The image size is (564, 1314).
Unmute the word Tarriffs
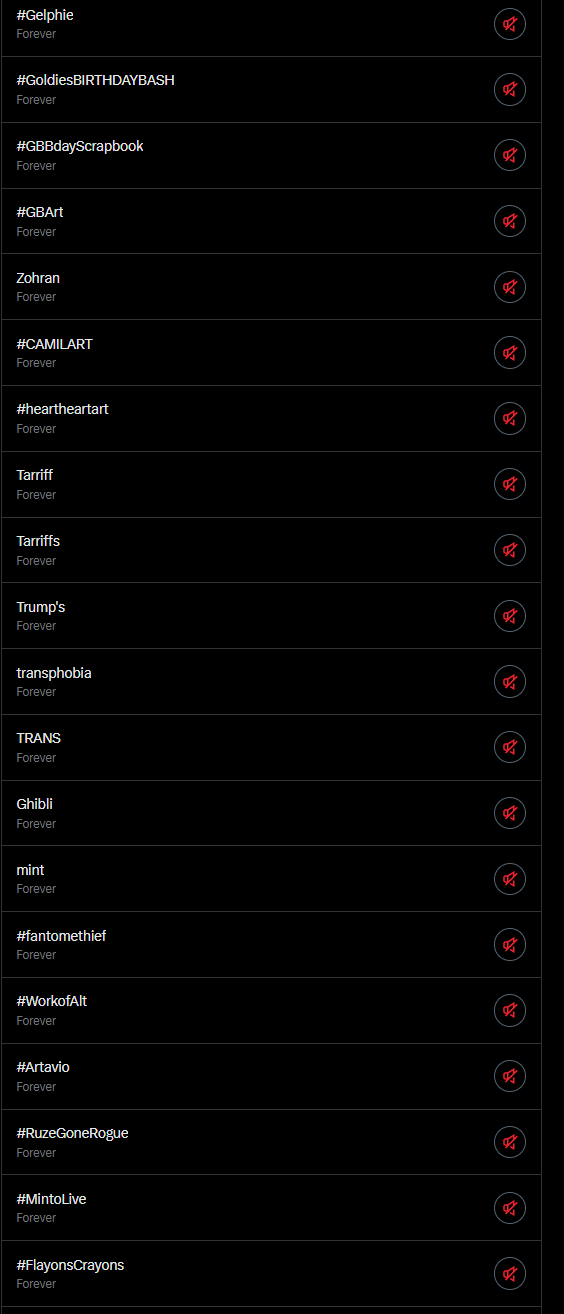click(510, 550)
